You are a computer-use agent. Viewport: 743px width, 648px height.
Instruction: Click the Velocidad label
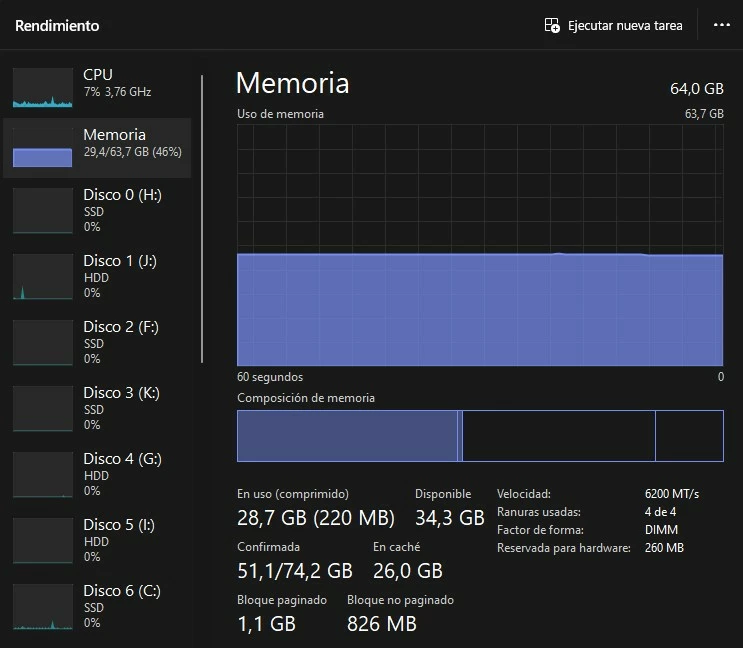pos(524,494)
